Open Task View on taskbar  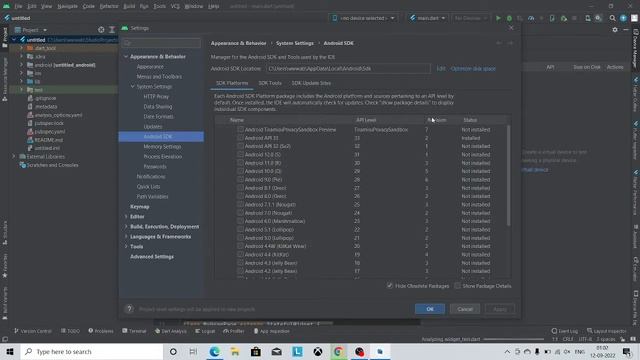[193, 351]
